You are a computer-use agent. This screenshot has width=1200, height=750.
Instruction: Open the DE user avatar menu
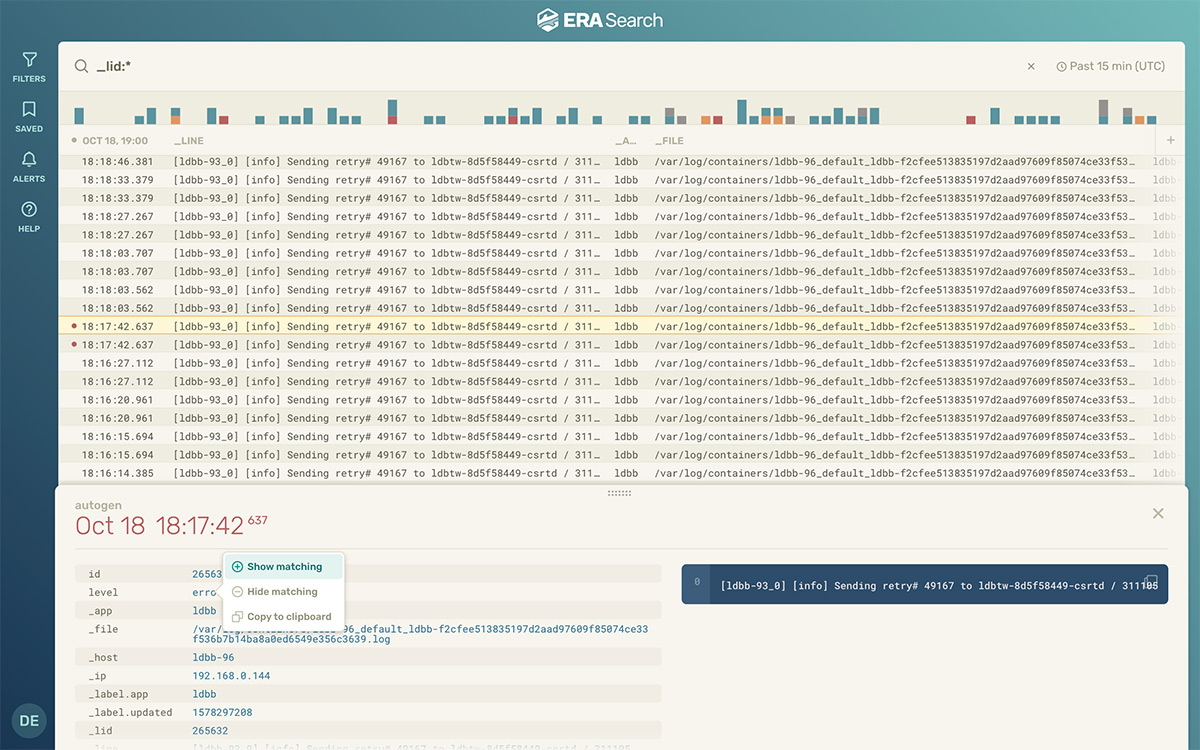click(29, 721)
